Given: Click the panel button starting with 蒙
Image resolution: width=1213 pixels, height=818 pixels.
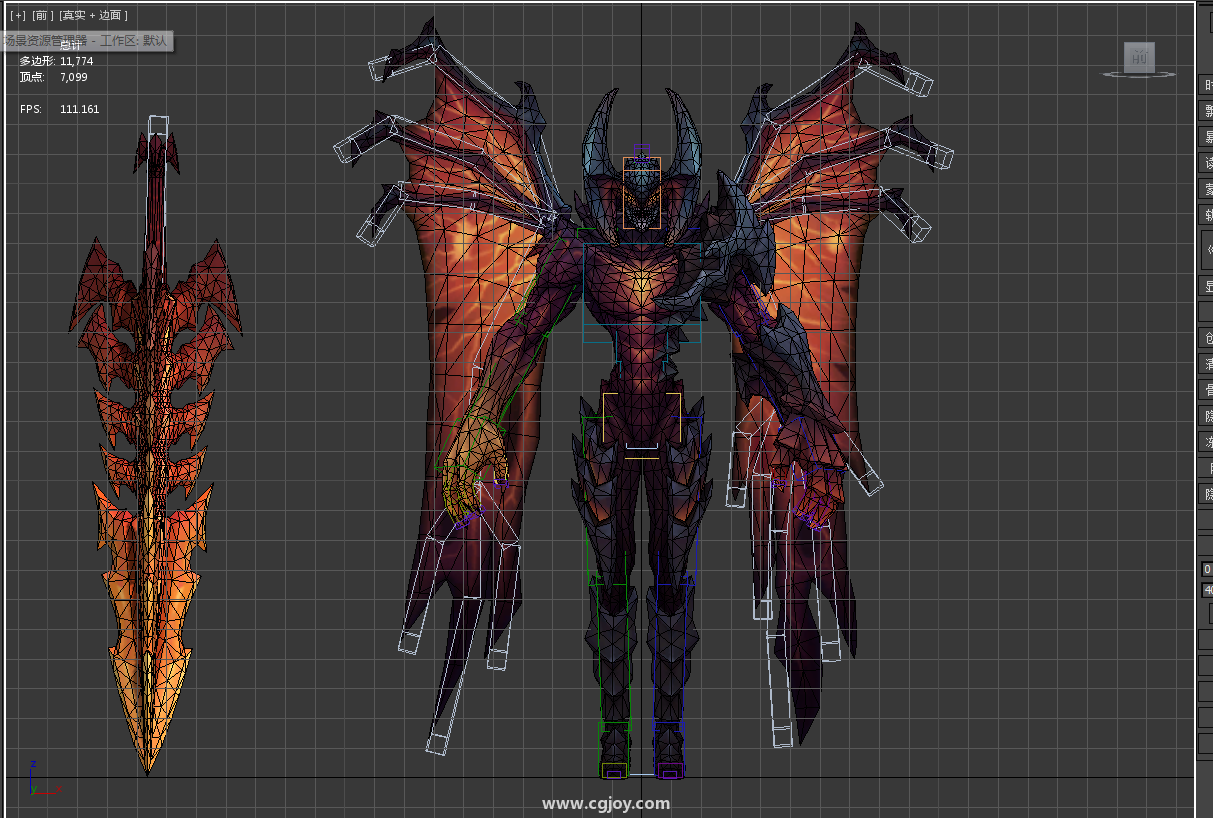Looking at the screenshot, I should pos(1207,189).
